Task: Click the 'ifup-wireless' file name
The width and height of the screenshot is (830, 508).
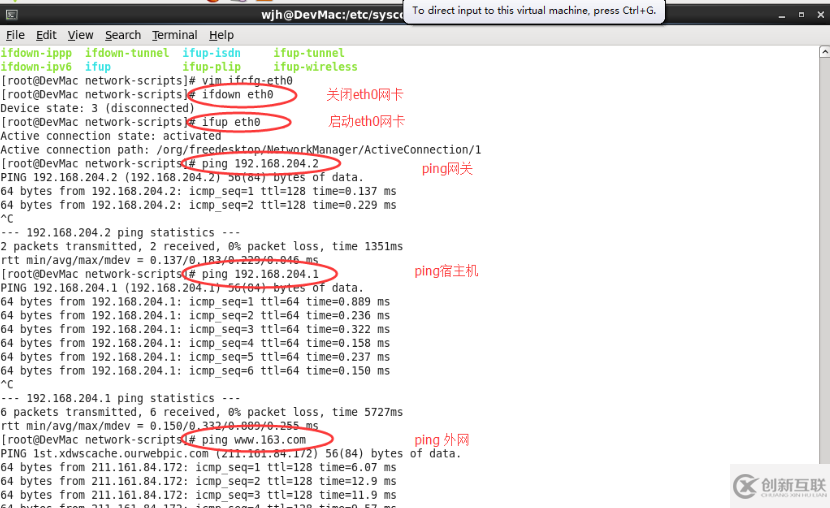Action: coord(315,67)
